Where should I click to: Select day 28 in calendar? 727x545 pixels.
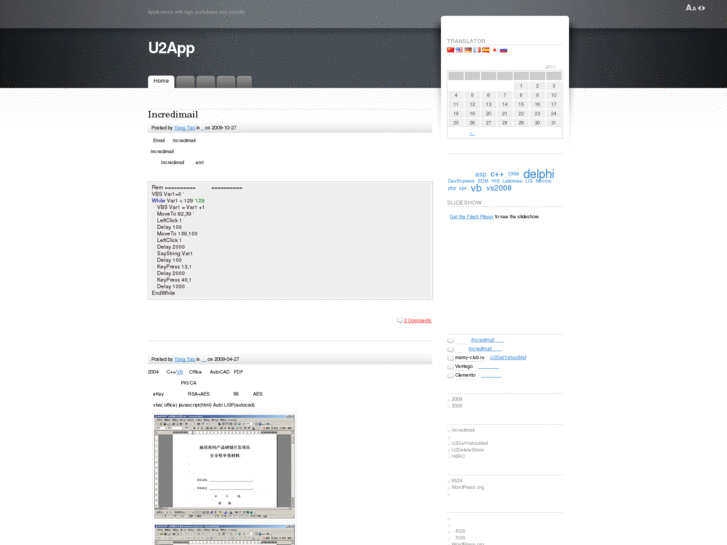(x=504, y=123)
